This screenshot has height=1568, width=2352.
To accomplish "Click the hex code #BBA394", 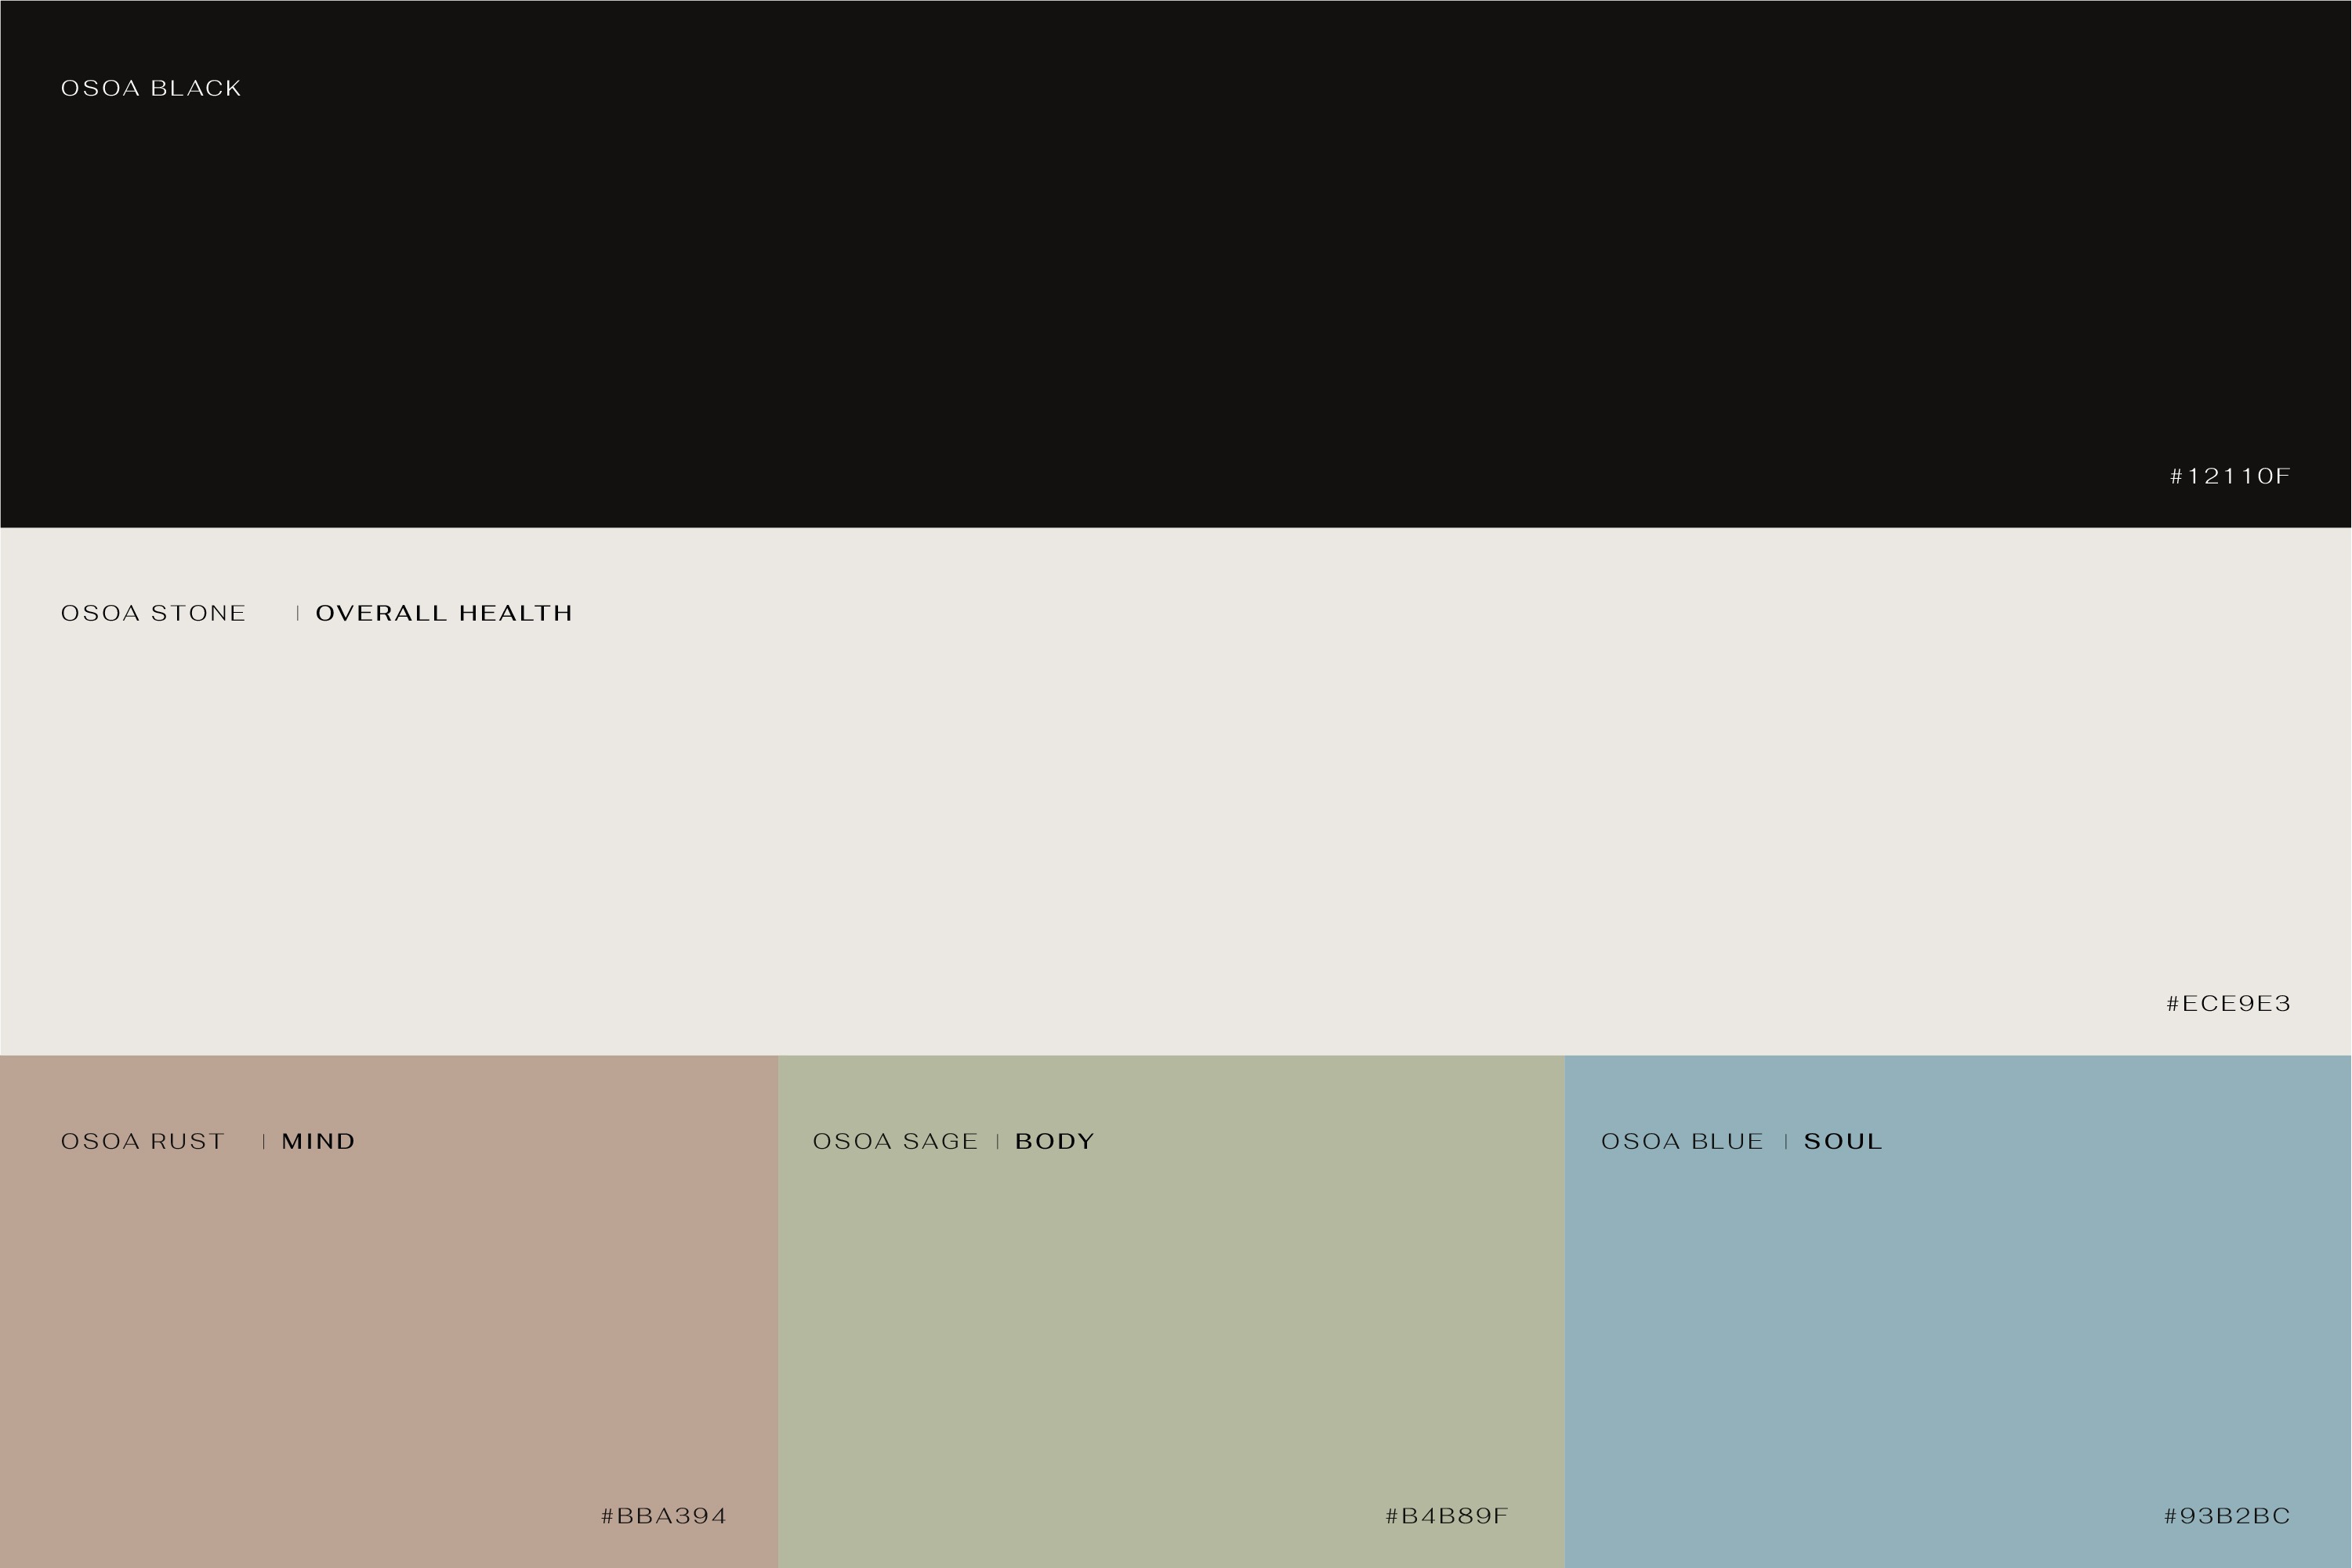I will 663,1516.
